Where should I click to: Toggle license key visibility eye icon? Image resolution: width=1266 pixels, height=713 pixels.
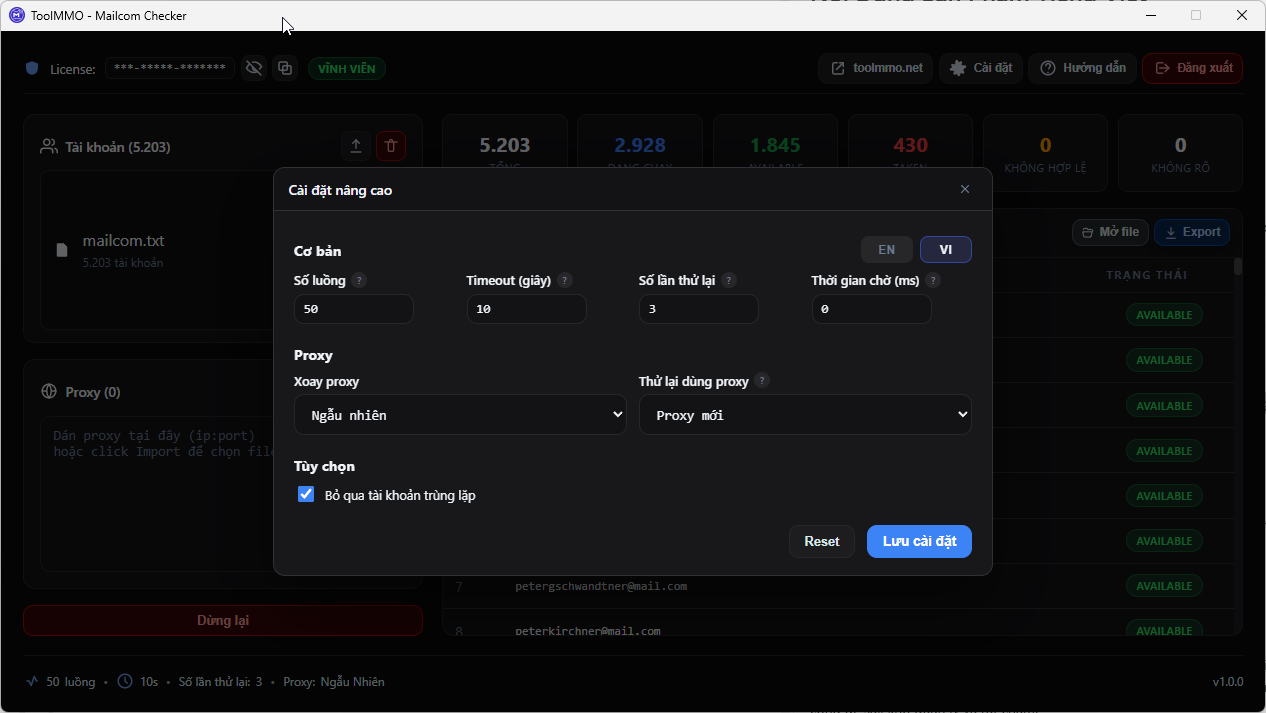point(254,68)
